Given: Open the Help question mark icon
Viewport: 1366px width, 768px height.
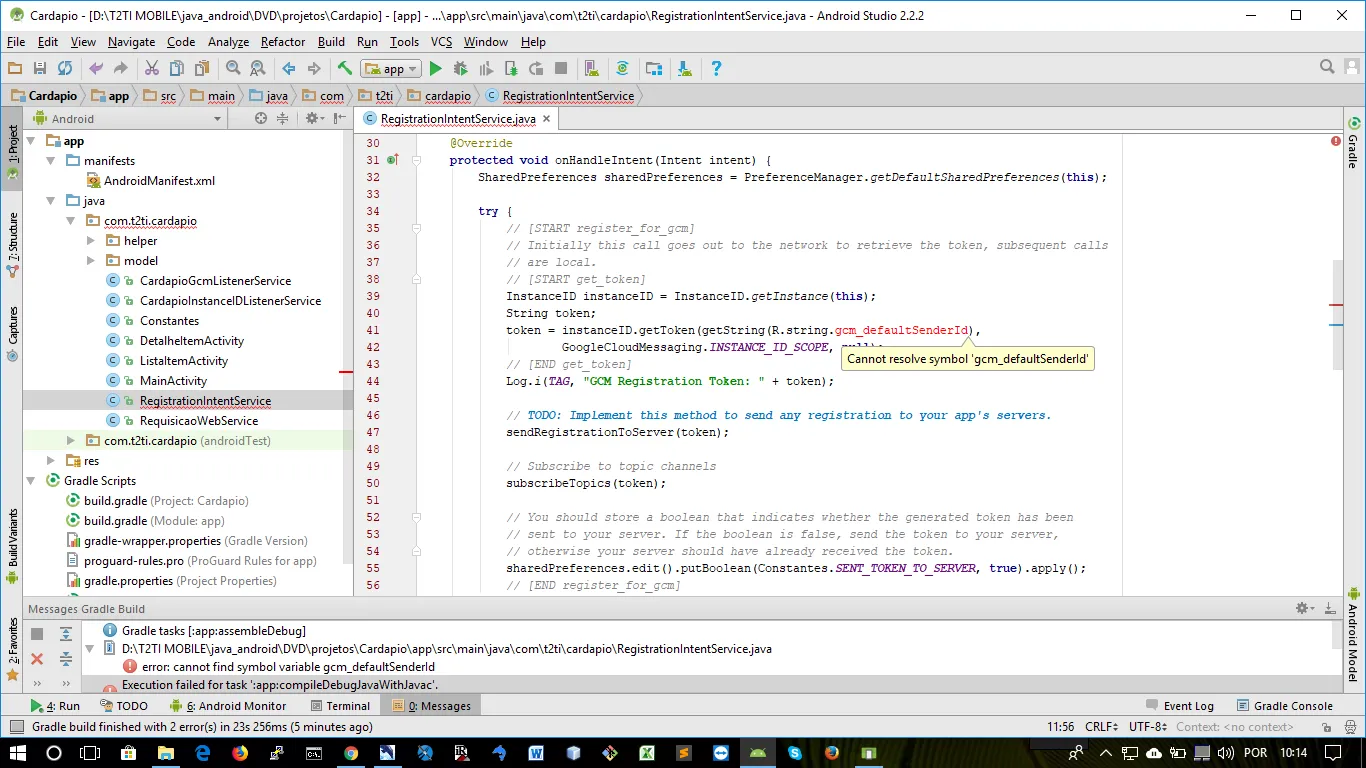Looking at the screenshot, I should [x=716, y=69].
